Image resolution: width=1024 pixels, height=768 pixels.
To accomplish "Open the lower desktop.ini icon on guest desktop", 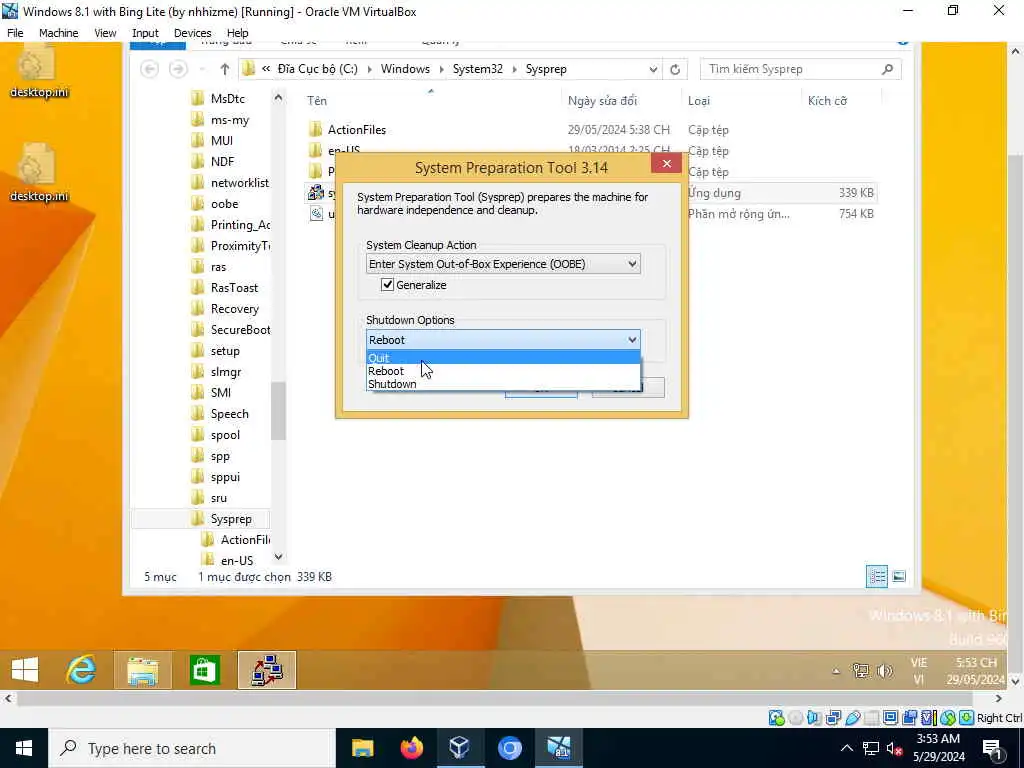I will coord(39,173).
